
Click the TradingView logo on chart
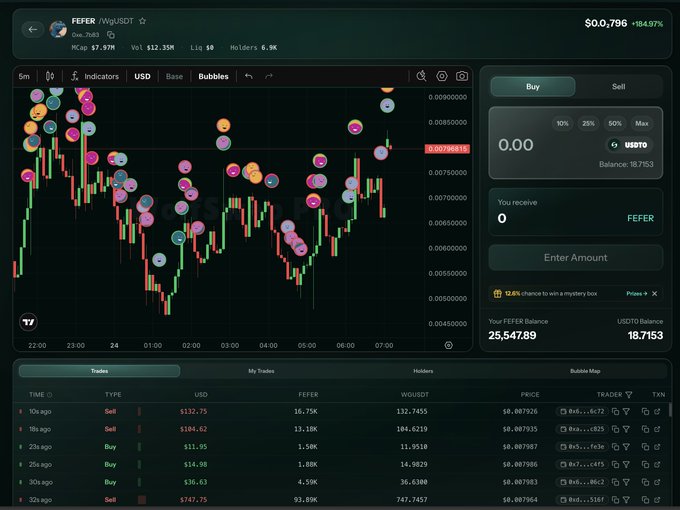(29, 322)
